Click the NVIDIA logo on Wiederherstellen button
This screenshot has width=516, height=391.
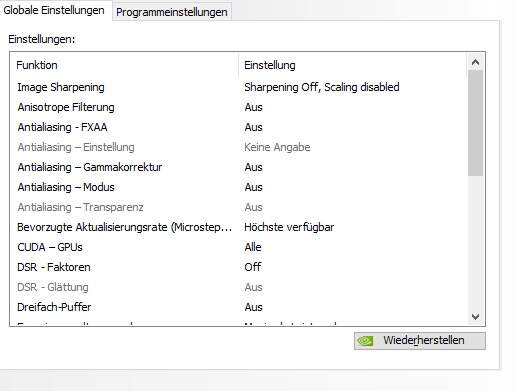point(365,341)
